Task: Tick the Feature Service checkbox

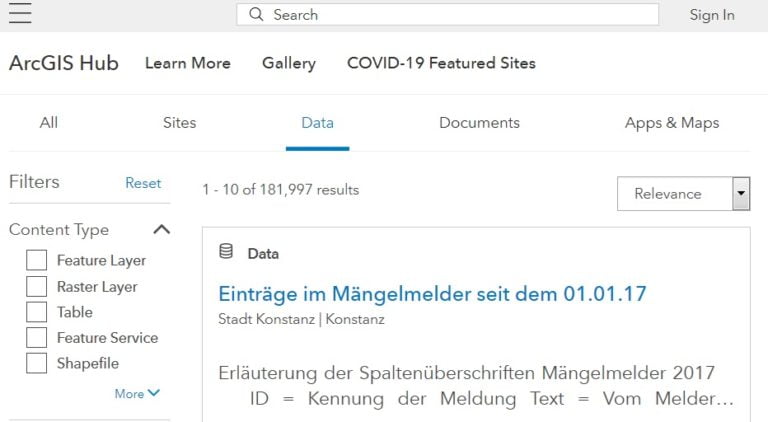Action: click(x=37, y=338)
